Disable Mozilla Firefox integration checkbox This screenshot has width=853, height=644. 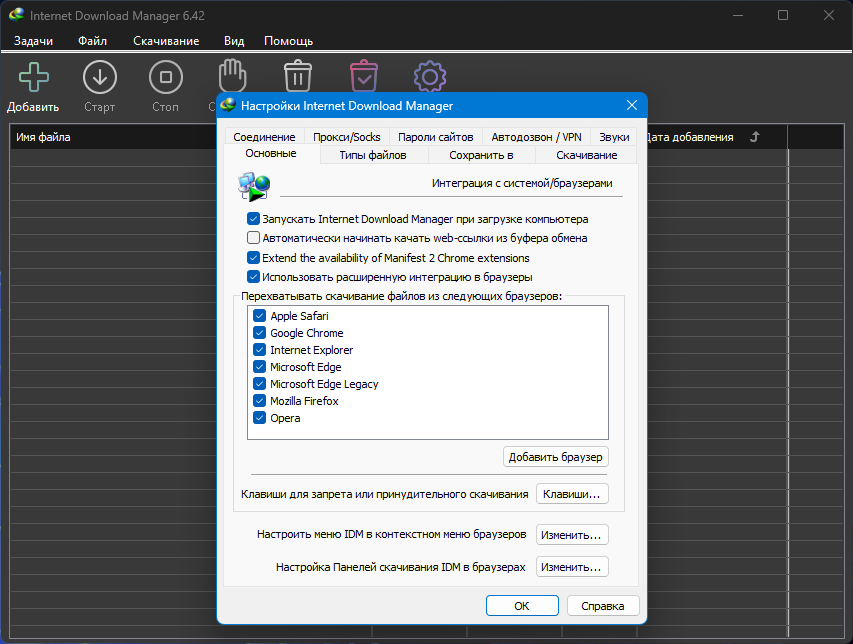pos(259,401)
